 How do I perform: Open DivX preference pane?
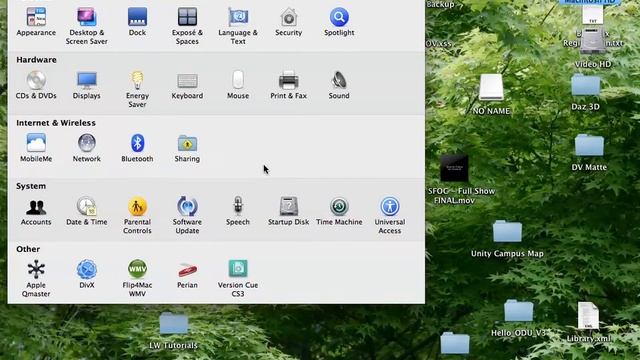click(x=87, y=269)
